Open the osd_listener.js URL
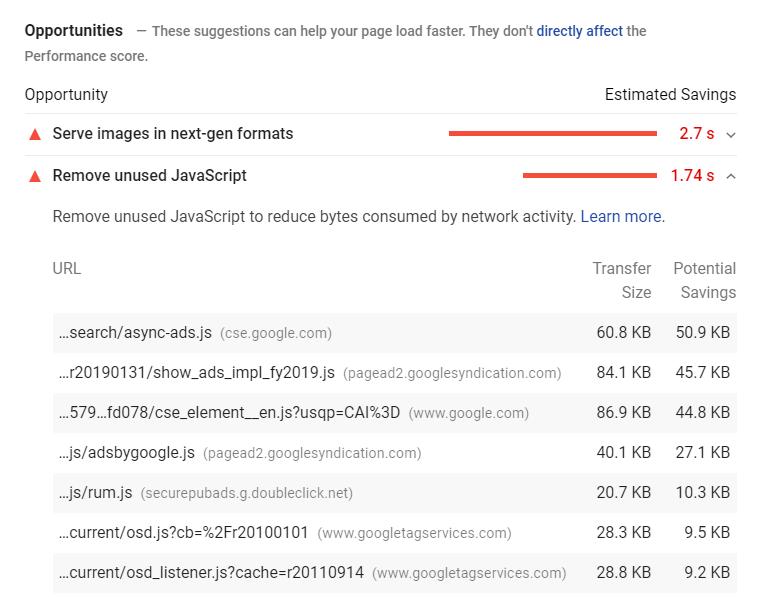This screenshot has width=769, height=603. (211, 573)
